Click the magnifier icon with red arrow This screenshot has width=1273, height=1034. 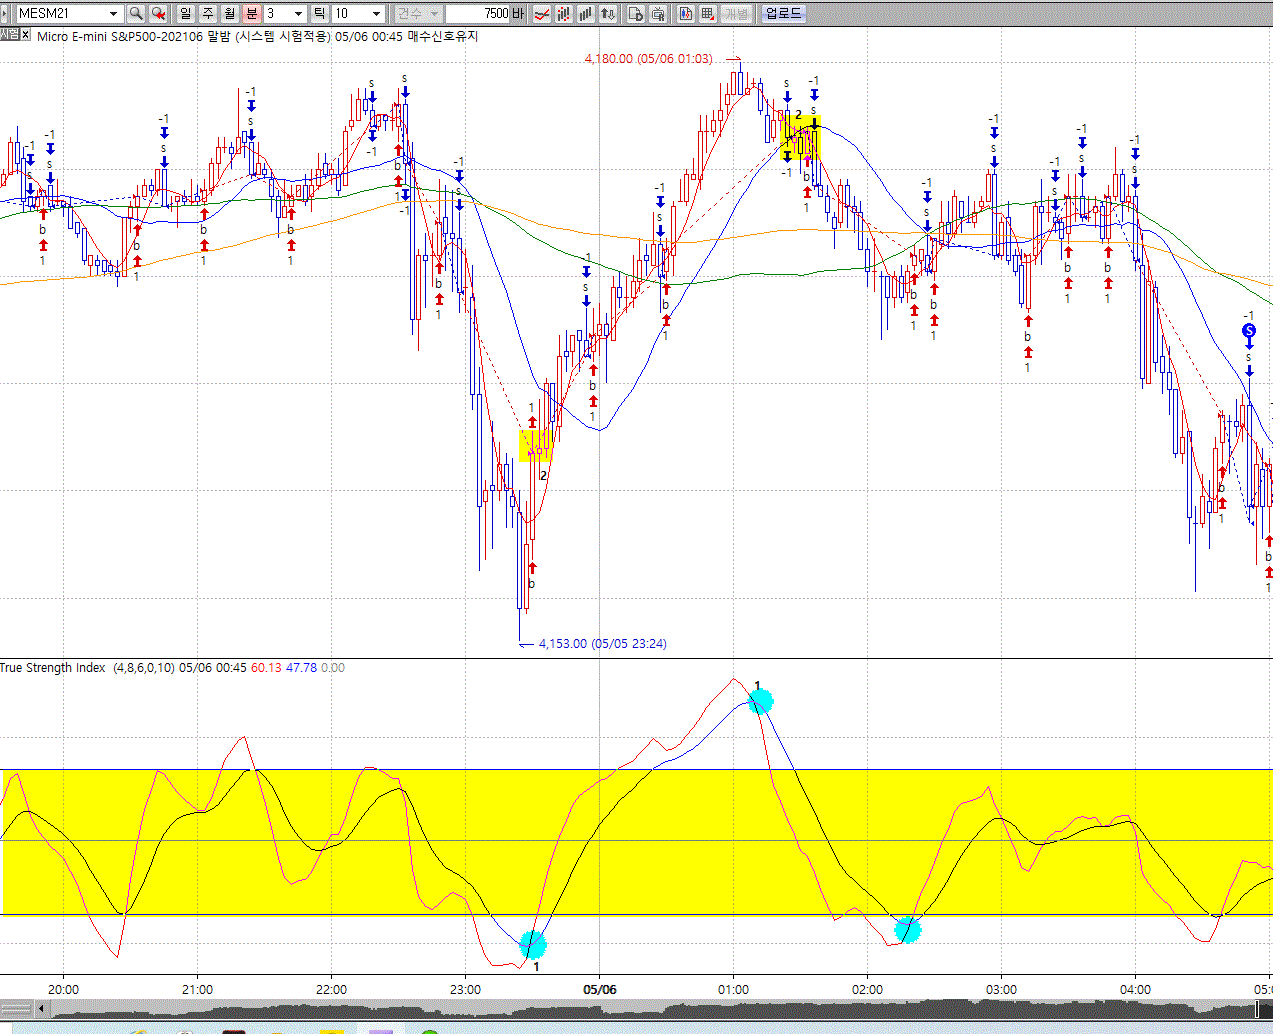click(x=158, y=13)
